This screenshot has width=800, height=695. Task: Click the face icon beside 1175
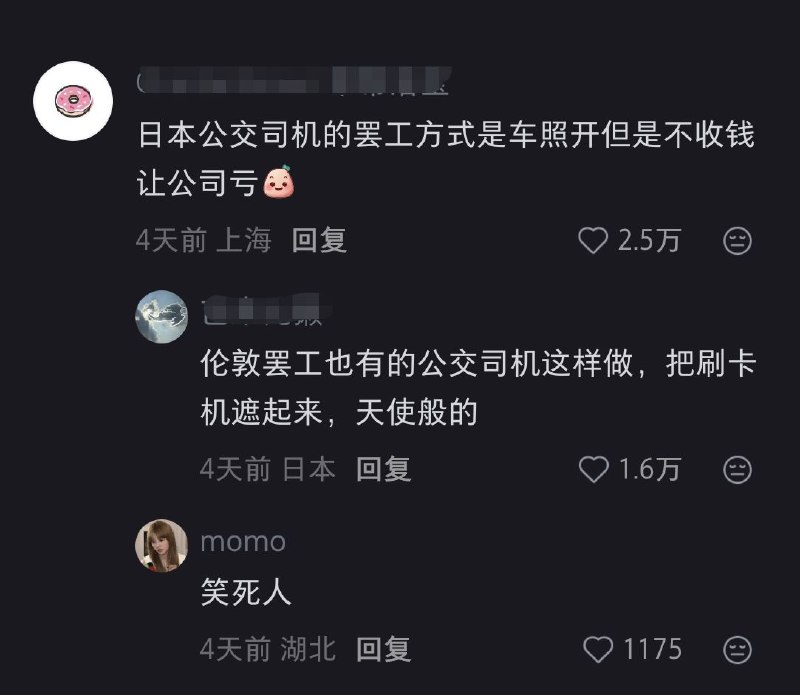click(737, 650)
